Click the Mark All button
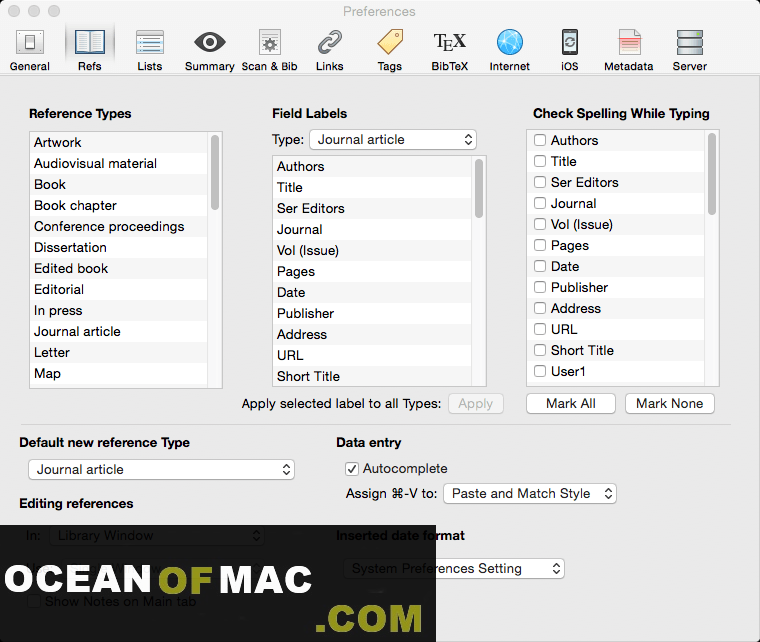The width and height of the screenshot is (760, 642). pos(571,404)
